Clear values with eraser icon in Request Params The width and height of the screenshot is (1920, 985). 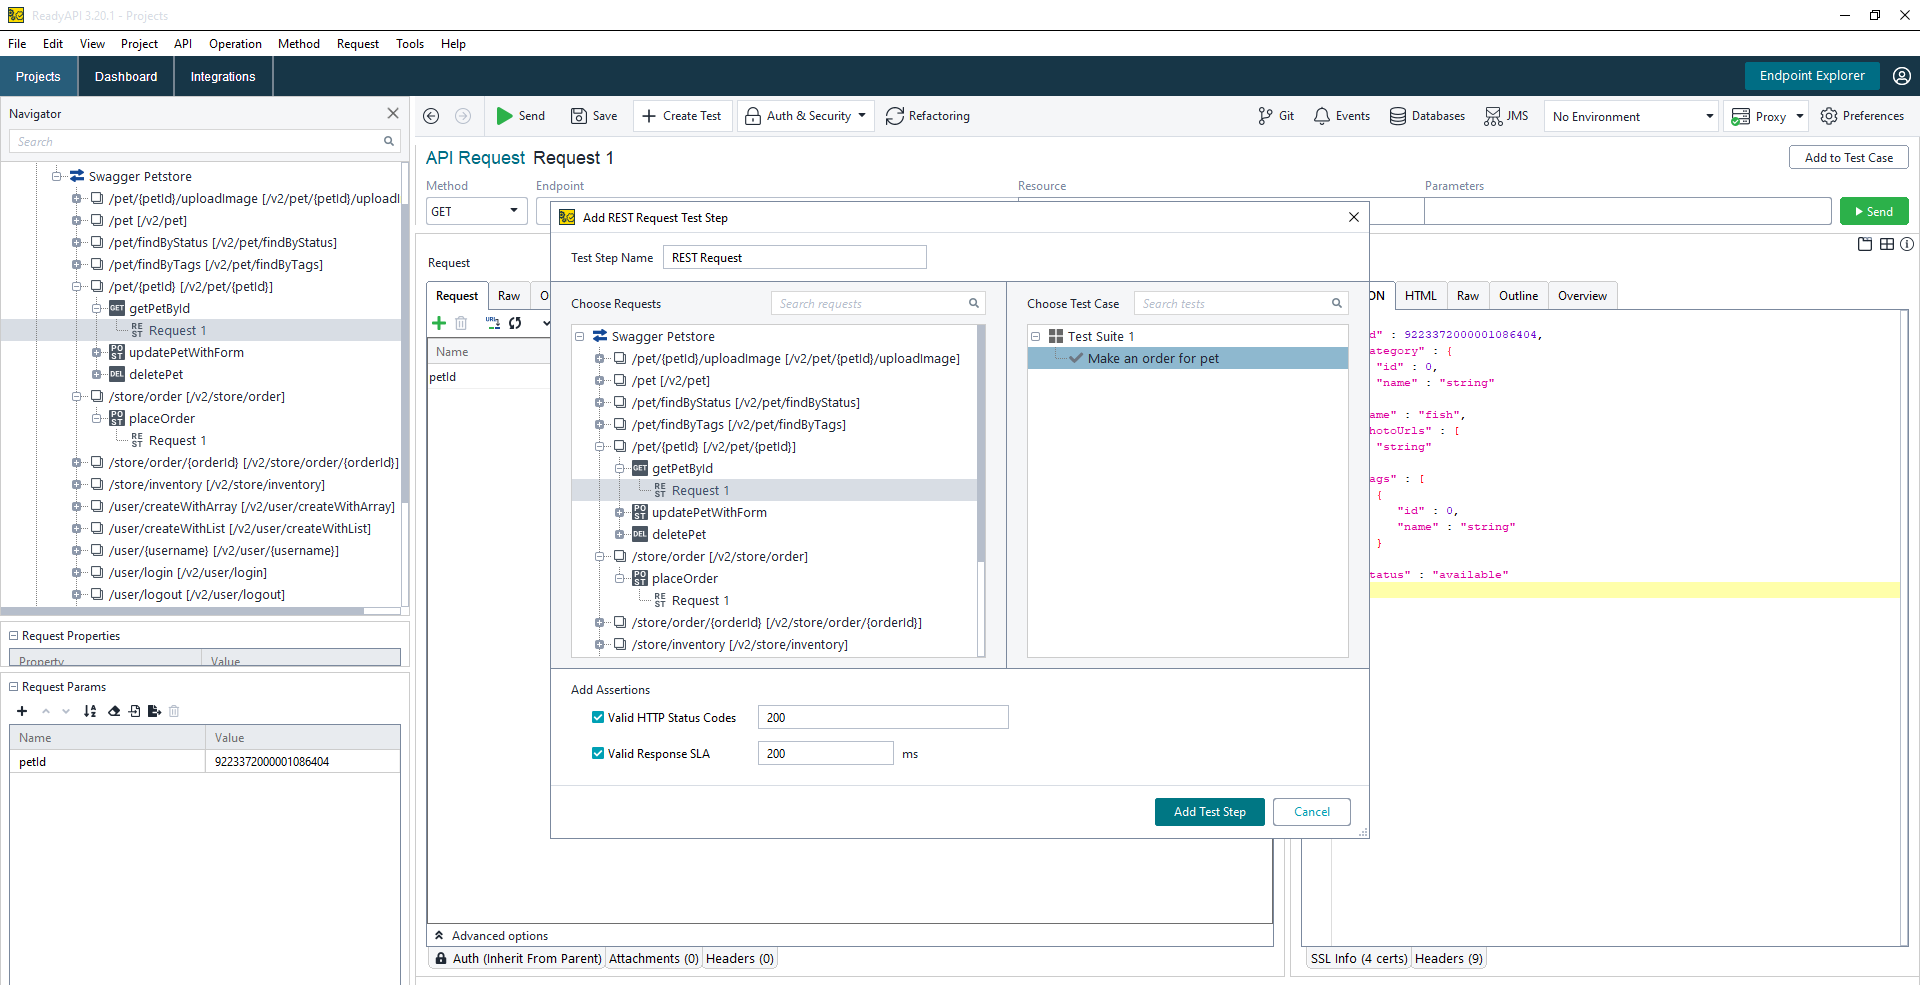tap(114, 711)
